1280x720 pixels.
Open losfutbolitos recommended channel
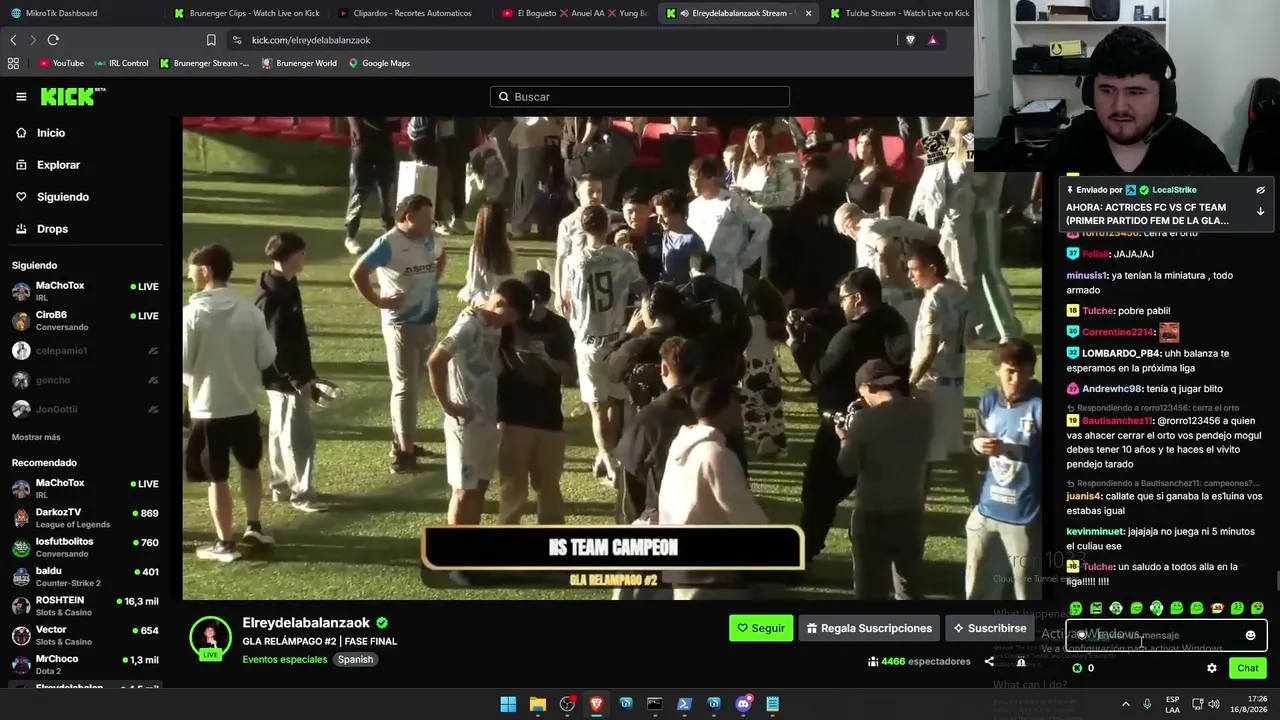coord(85,547)
